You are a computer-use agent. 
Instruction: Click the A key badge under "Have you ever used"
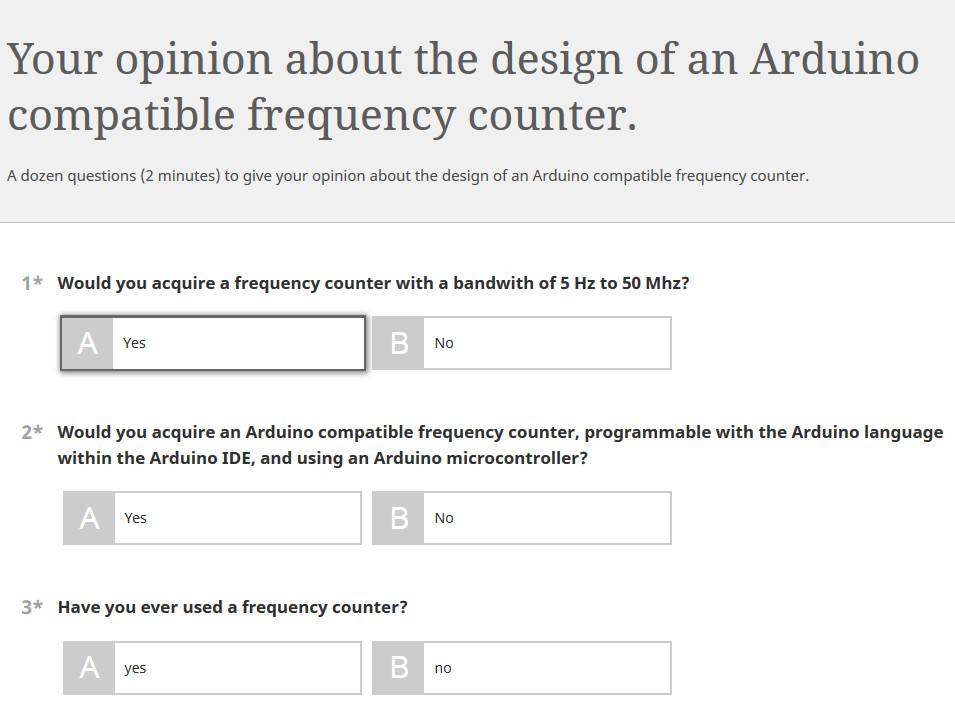[89, 668]
